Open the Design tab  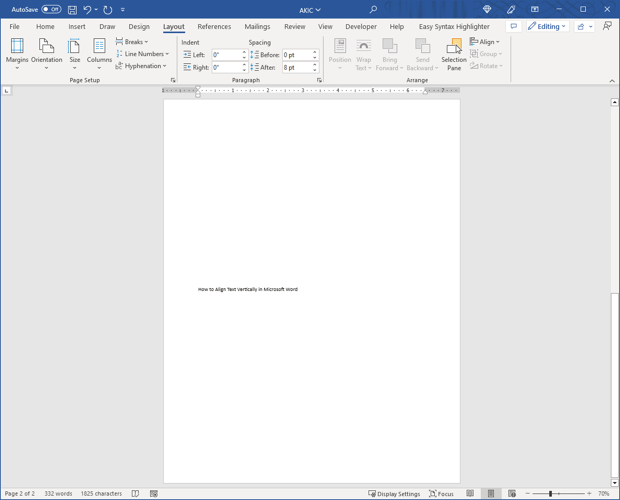tap(139, 27)
